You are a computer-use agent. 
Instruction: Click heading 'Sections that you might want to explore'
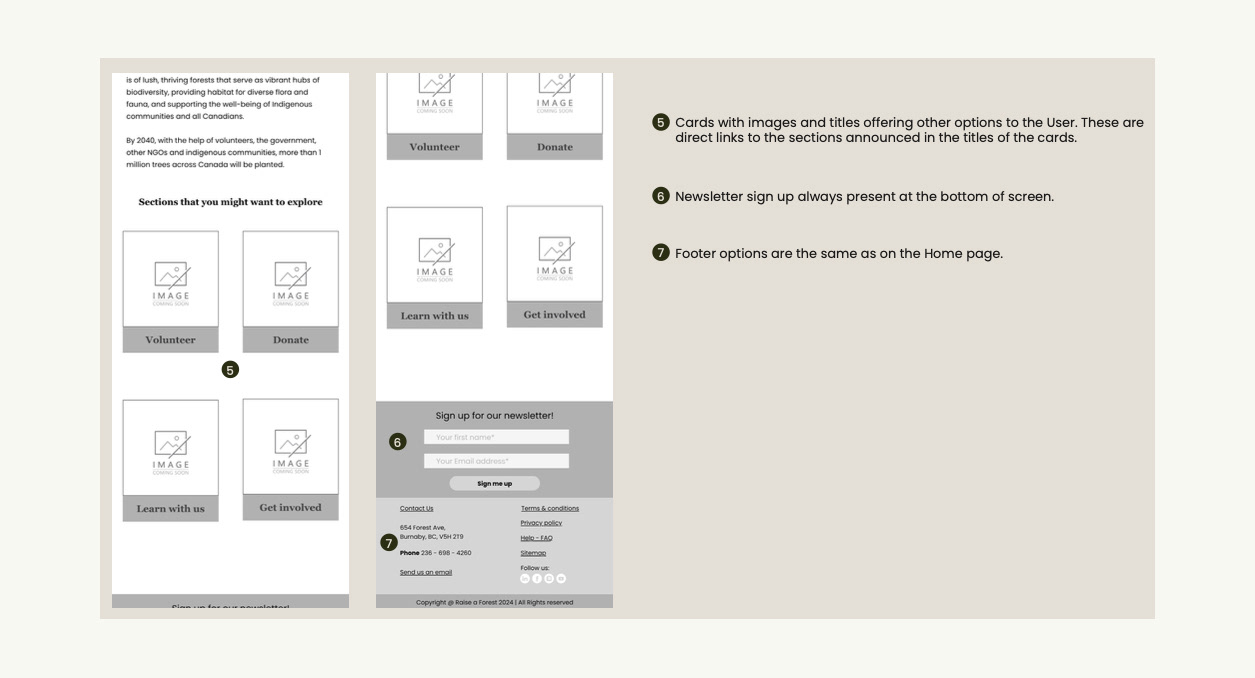230,202
